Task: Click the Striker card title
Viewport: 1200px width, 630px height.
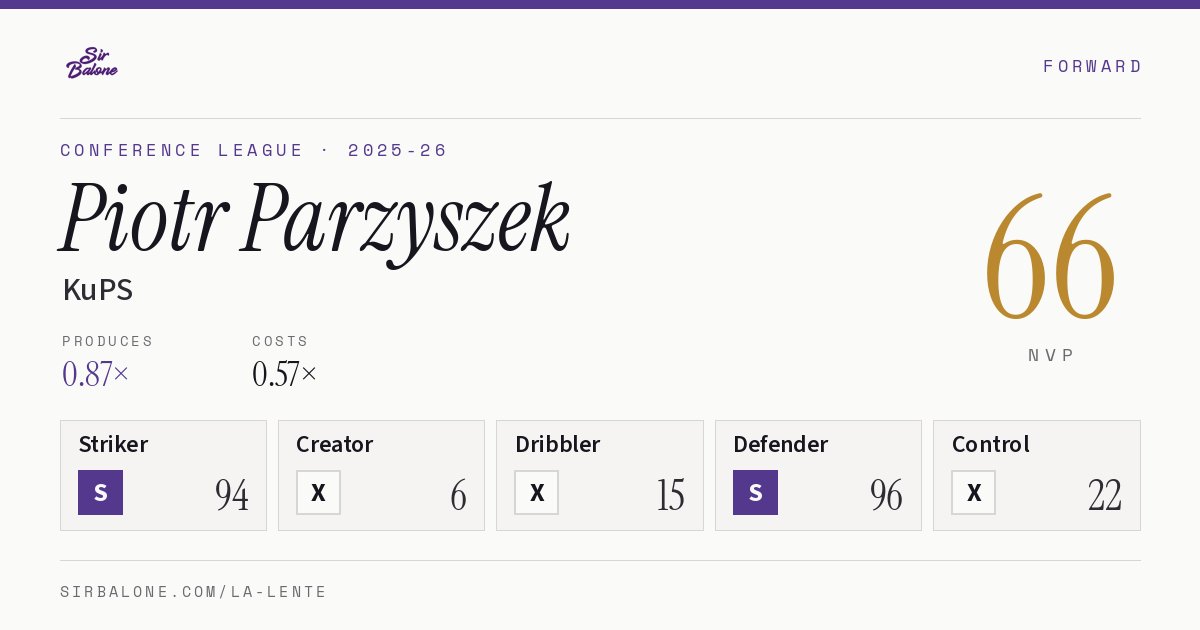Action: pyautogui.click(x=113, y=444)
